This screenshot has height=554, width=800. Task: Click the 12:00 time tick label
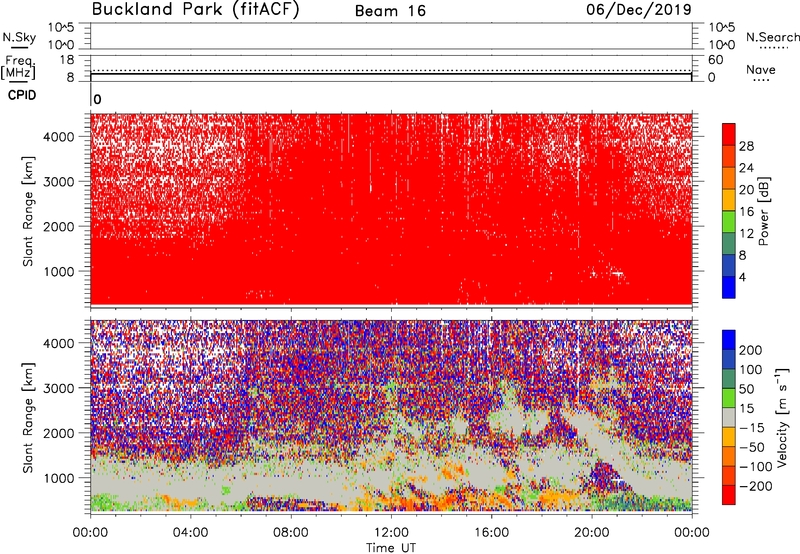pos(391,533)
